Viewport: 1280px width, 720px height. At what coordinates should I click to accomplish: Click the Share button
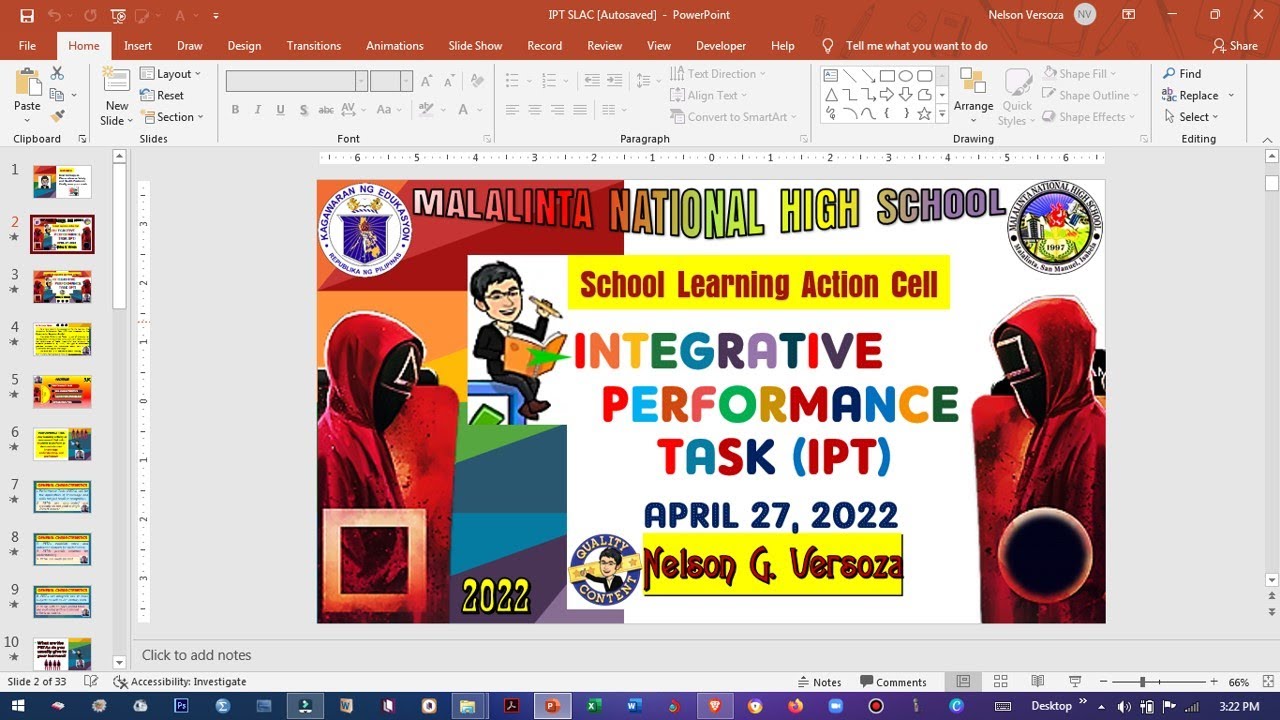click(x=1235, y=46)
